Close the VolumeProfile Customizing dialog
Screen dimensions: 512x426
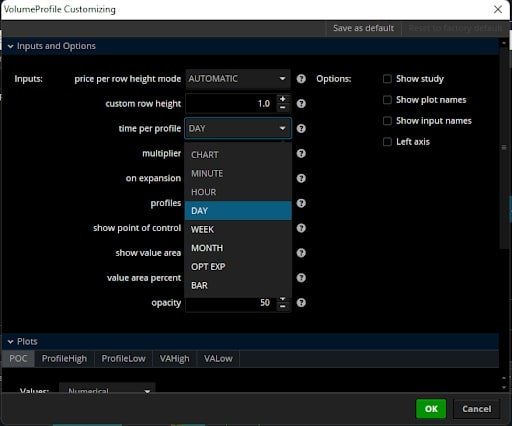tap(498, 9)
